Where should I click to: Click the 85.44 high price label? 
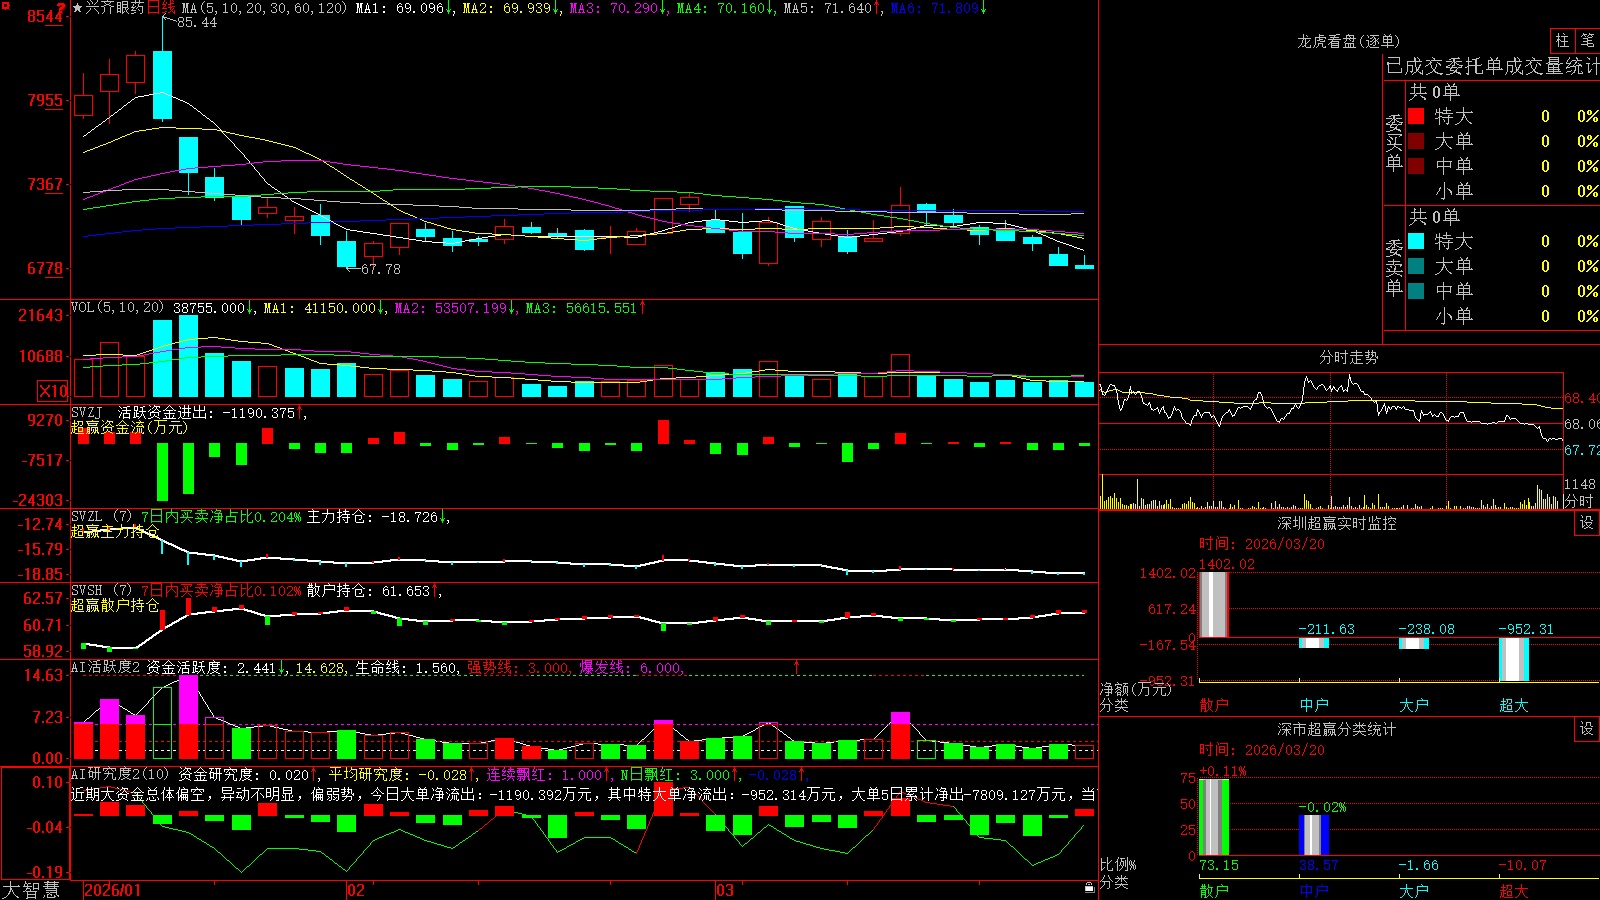point(196,22)
